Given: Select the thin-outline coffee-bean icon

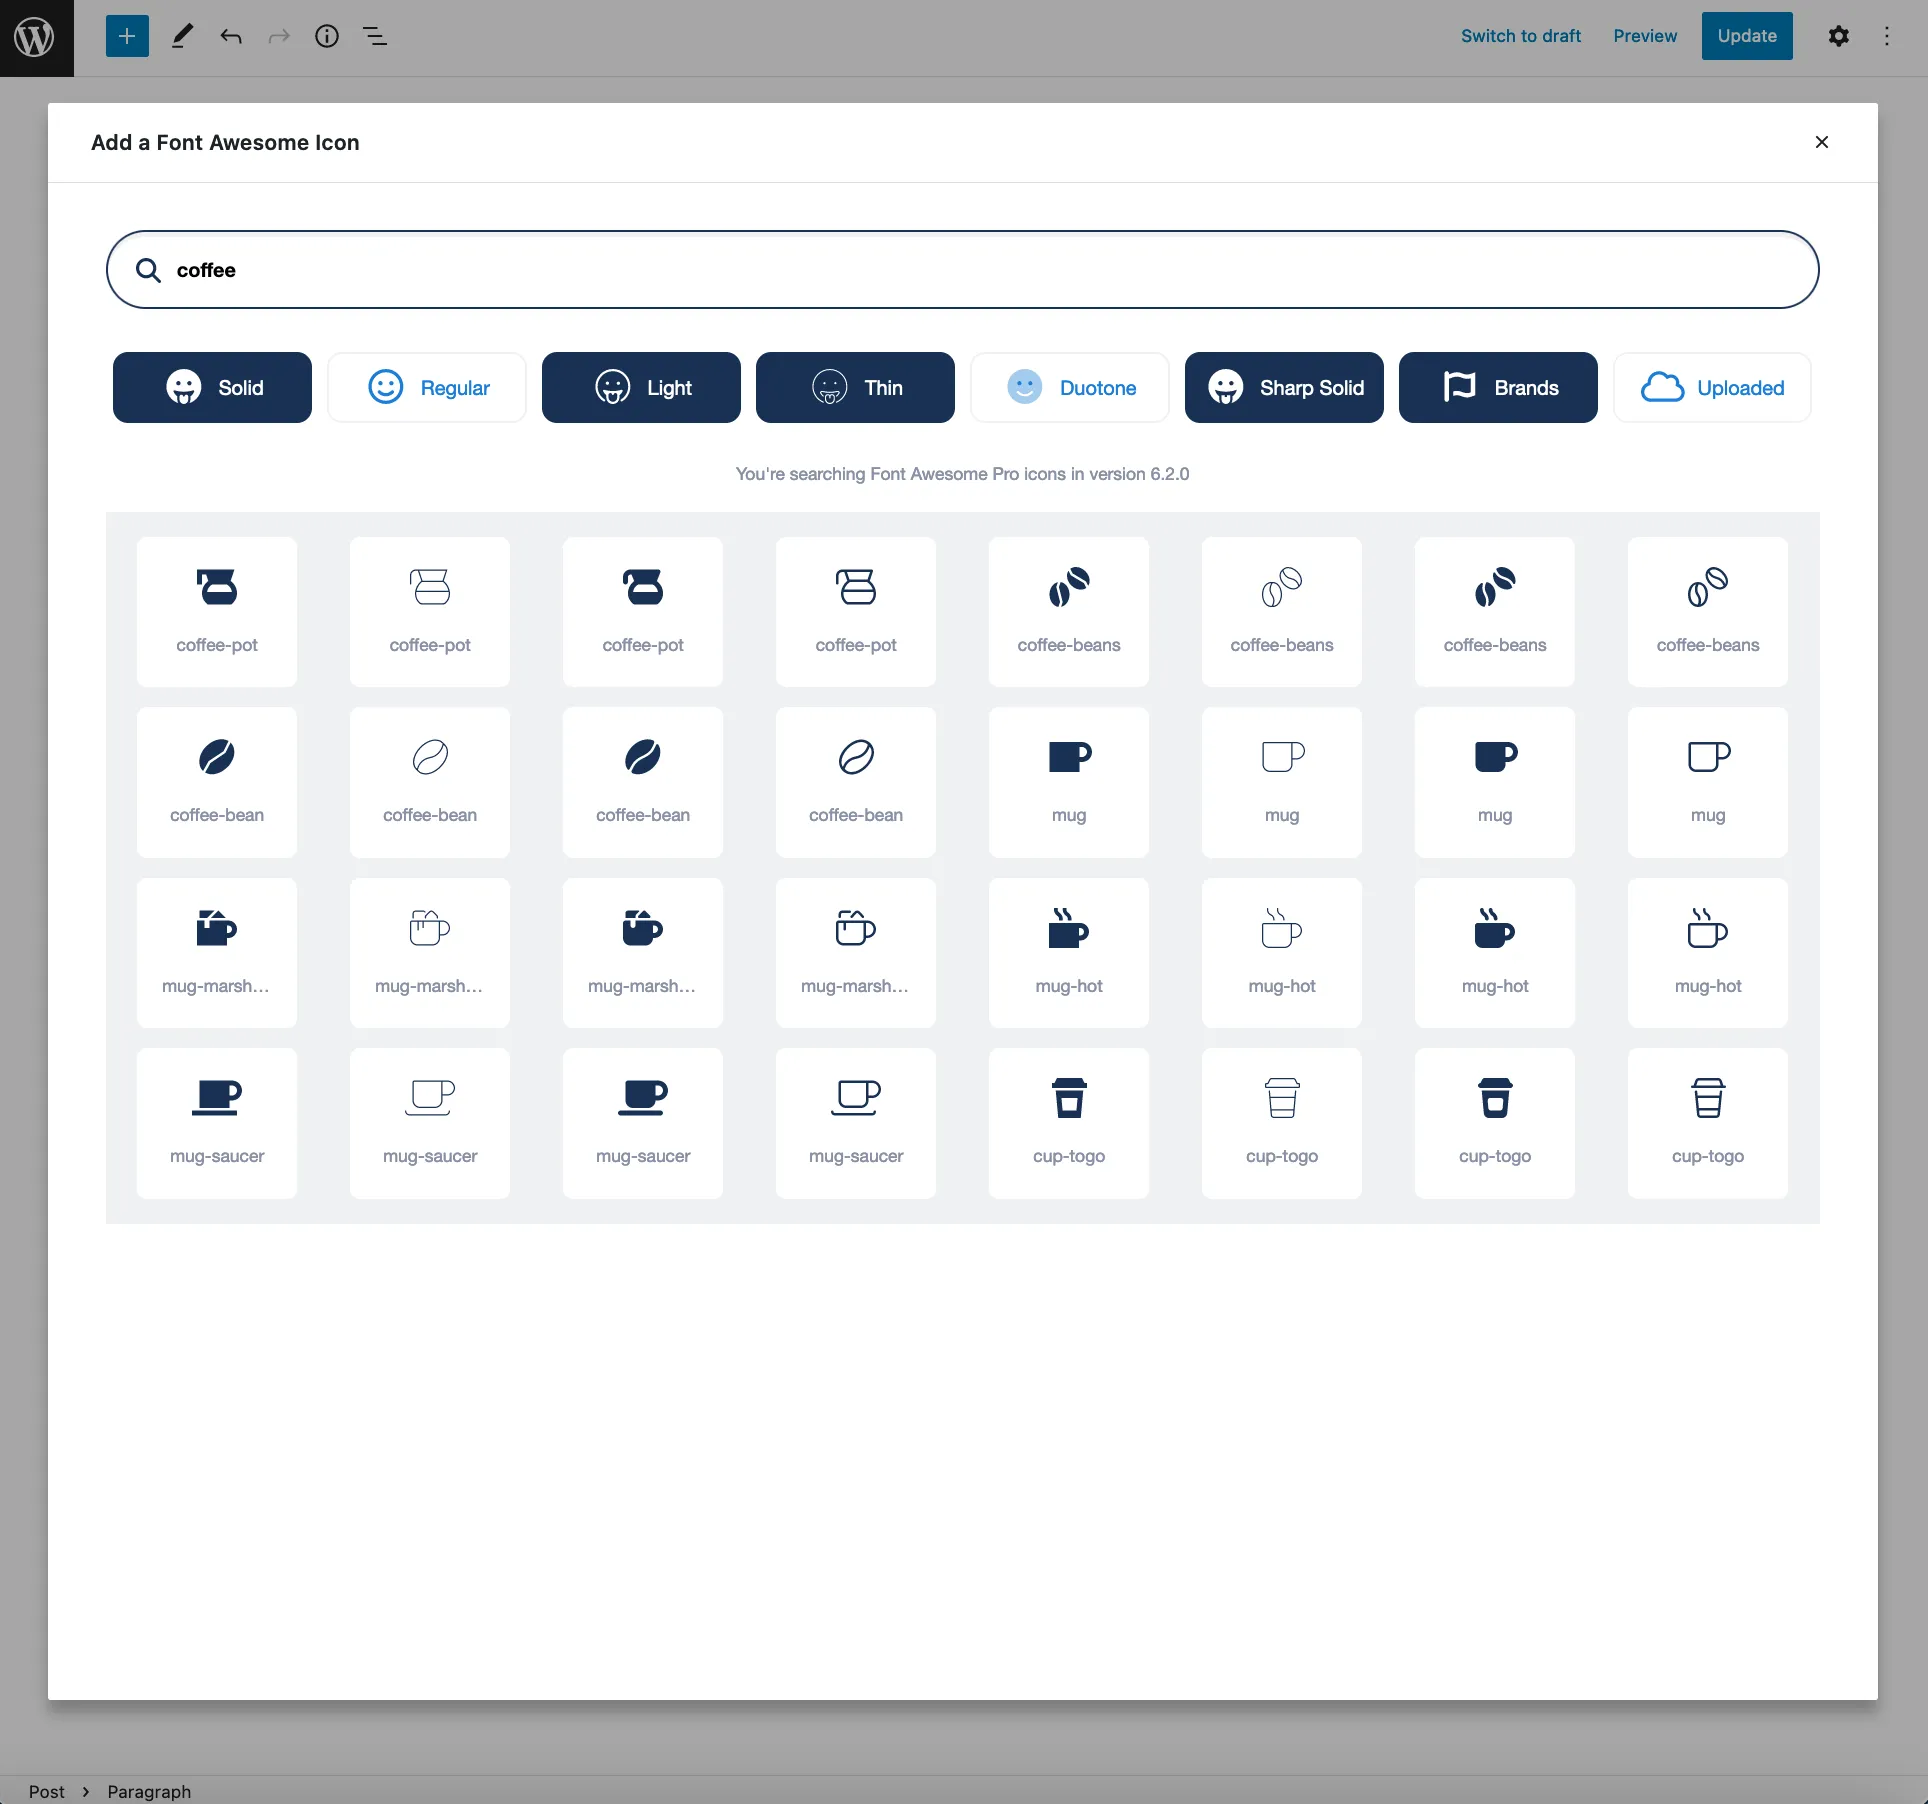Looking at the screenshot, I should (x=430, y=782).
